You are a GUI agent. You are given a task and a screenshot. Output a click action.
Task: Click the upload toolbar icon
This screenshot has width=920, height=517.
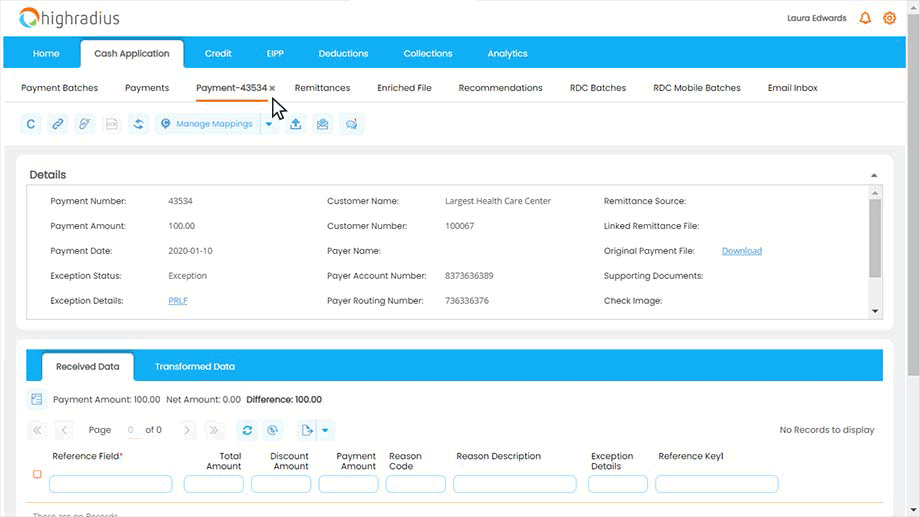click(296, 124)
